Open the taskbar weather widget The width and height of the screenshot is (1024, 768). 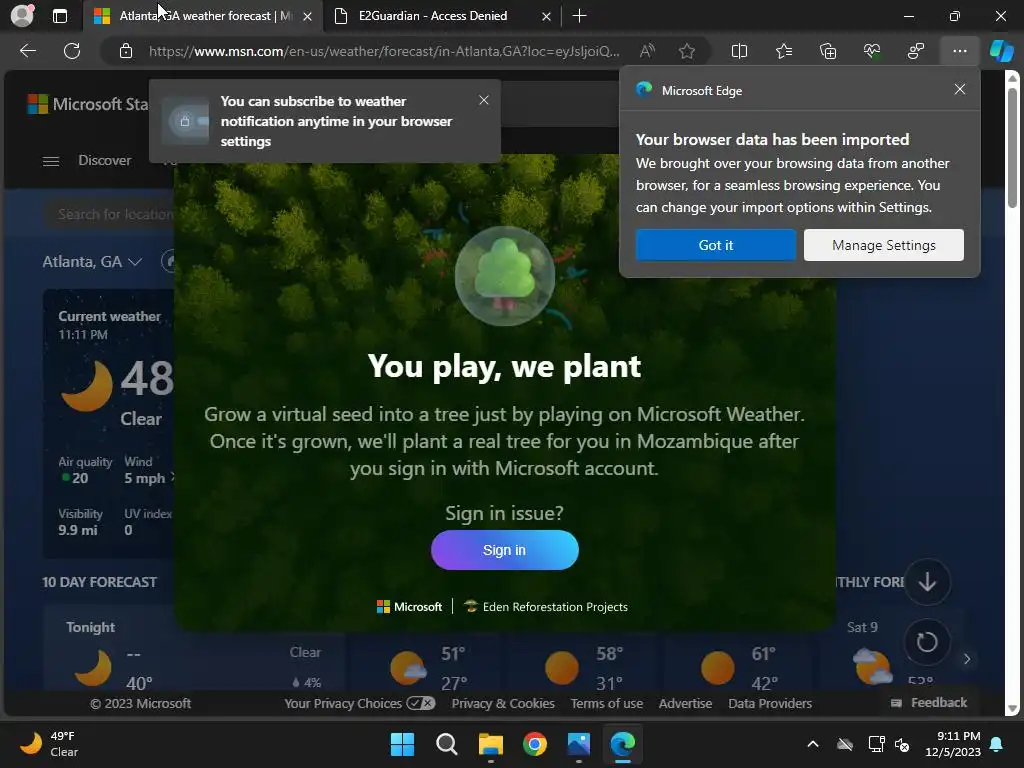point(49,744)
